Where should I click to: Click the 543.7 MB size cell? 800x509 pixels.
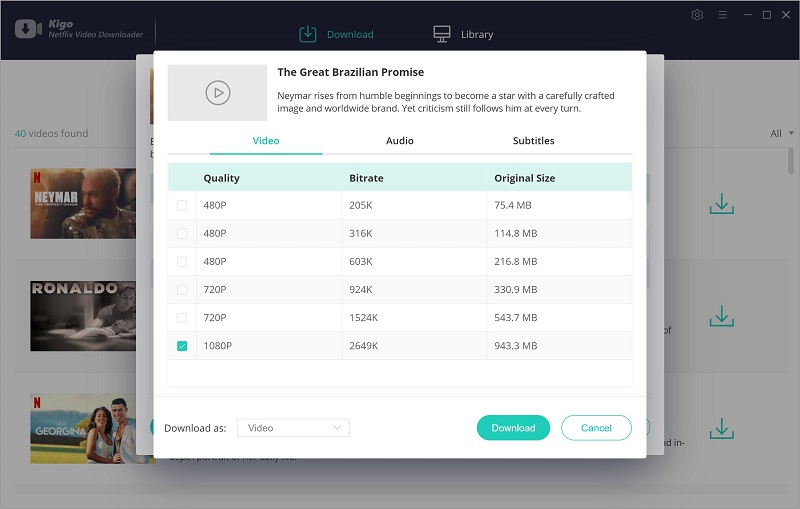tap(515, 318)
